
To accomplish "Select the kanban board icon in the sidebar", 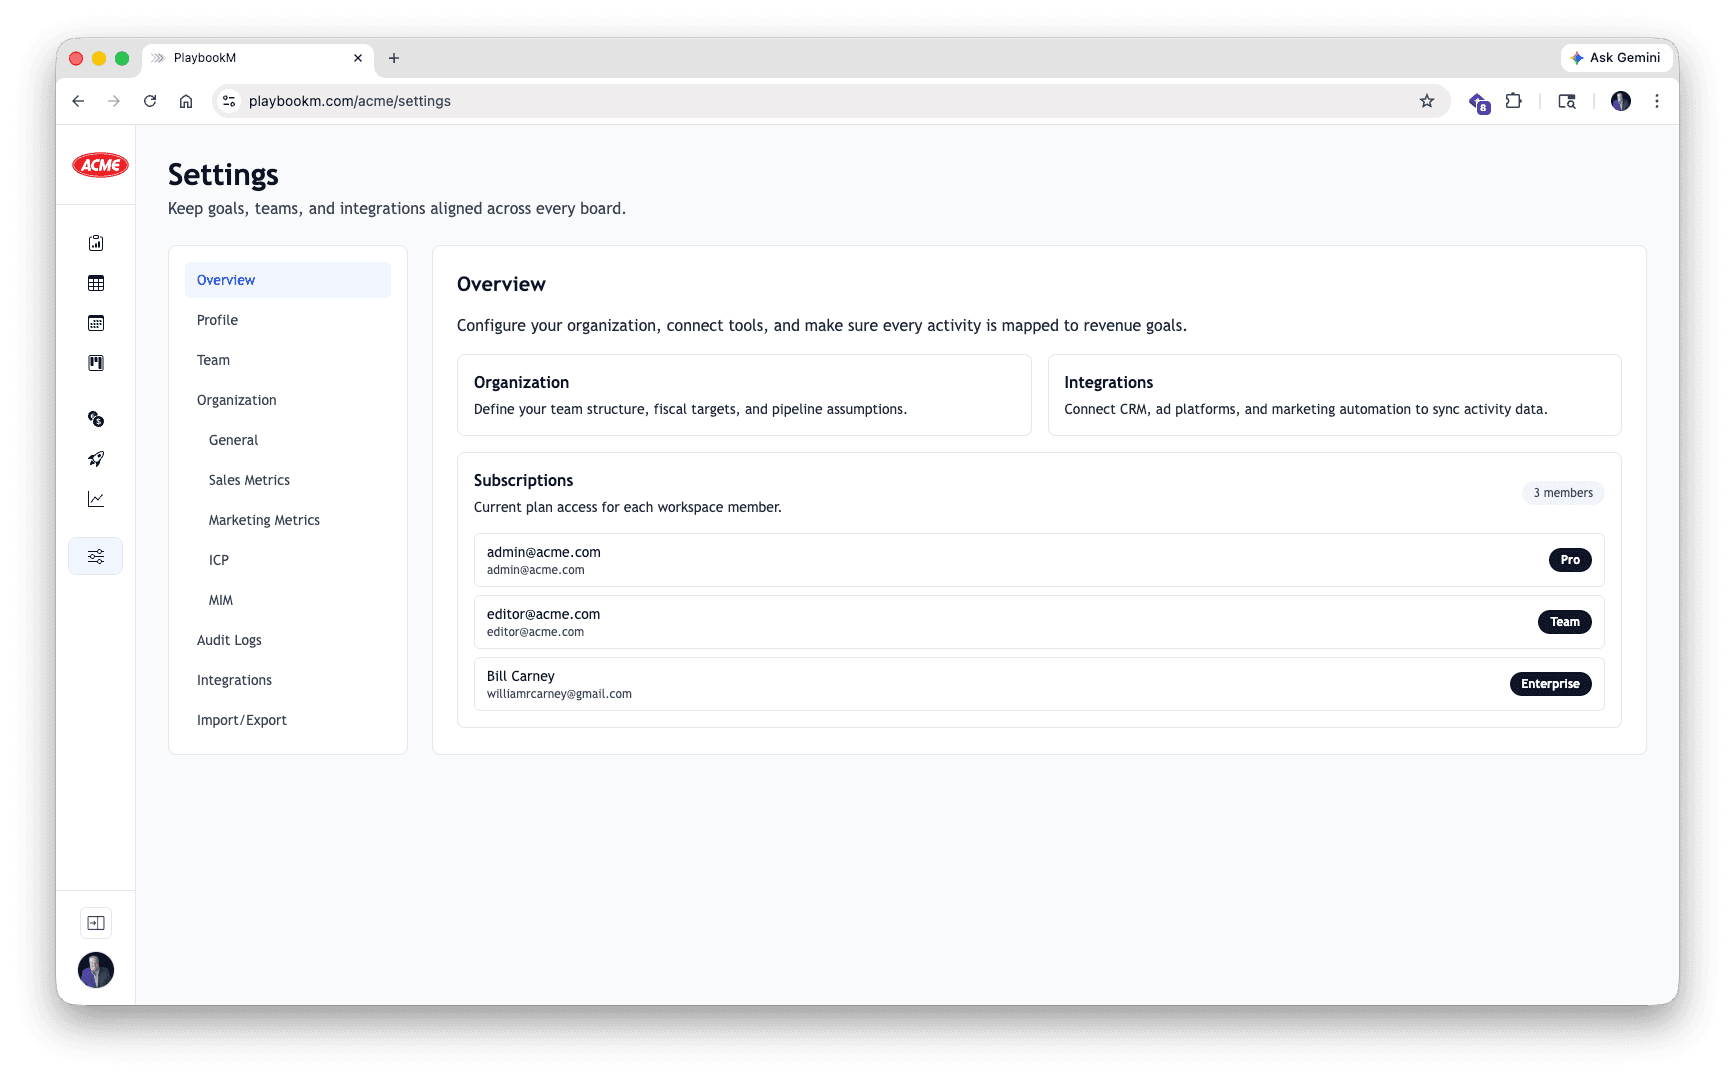I will tap(95, 362).
